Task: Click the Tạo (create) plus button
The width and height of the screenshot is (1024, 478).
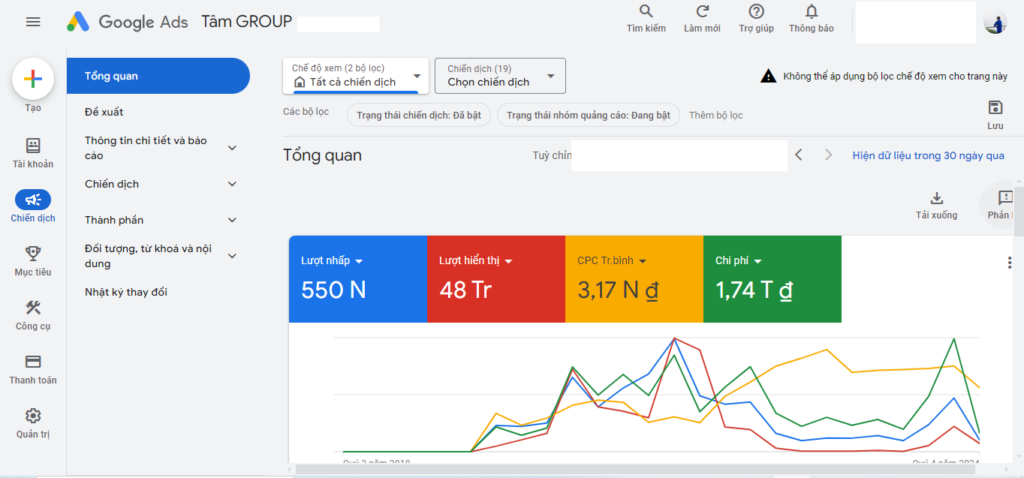Action: (x=33, y=79)
